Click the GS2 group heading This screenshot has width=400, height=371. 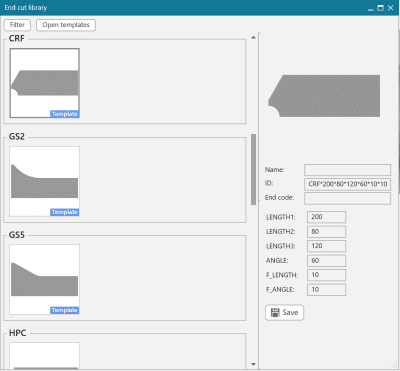point(17,136)
